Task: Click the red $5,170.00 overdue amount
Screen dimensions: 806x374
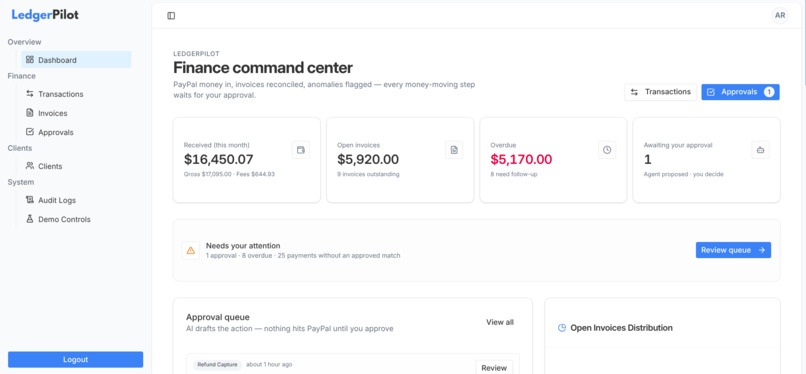Action: pyautogui.click(x=521, y=159)
